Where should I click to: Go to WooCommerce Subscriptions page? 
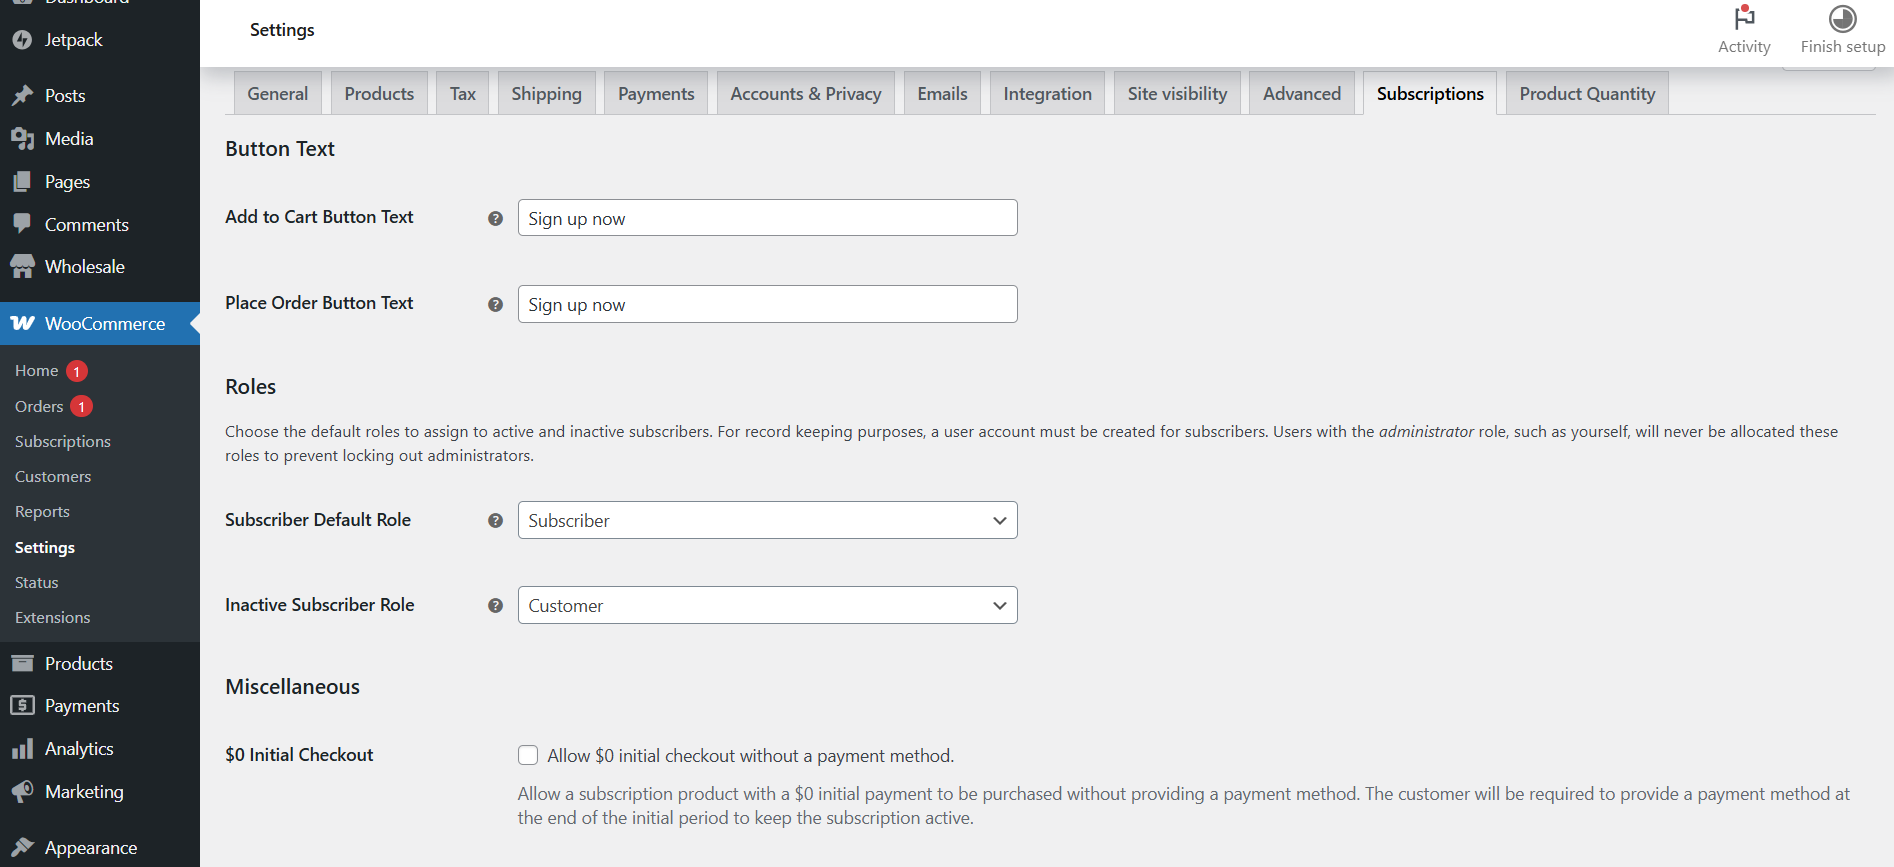coord(62,441)
